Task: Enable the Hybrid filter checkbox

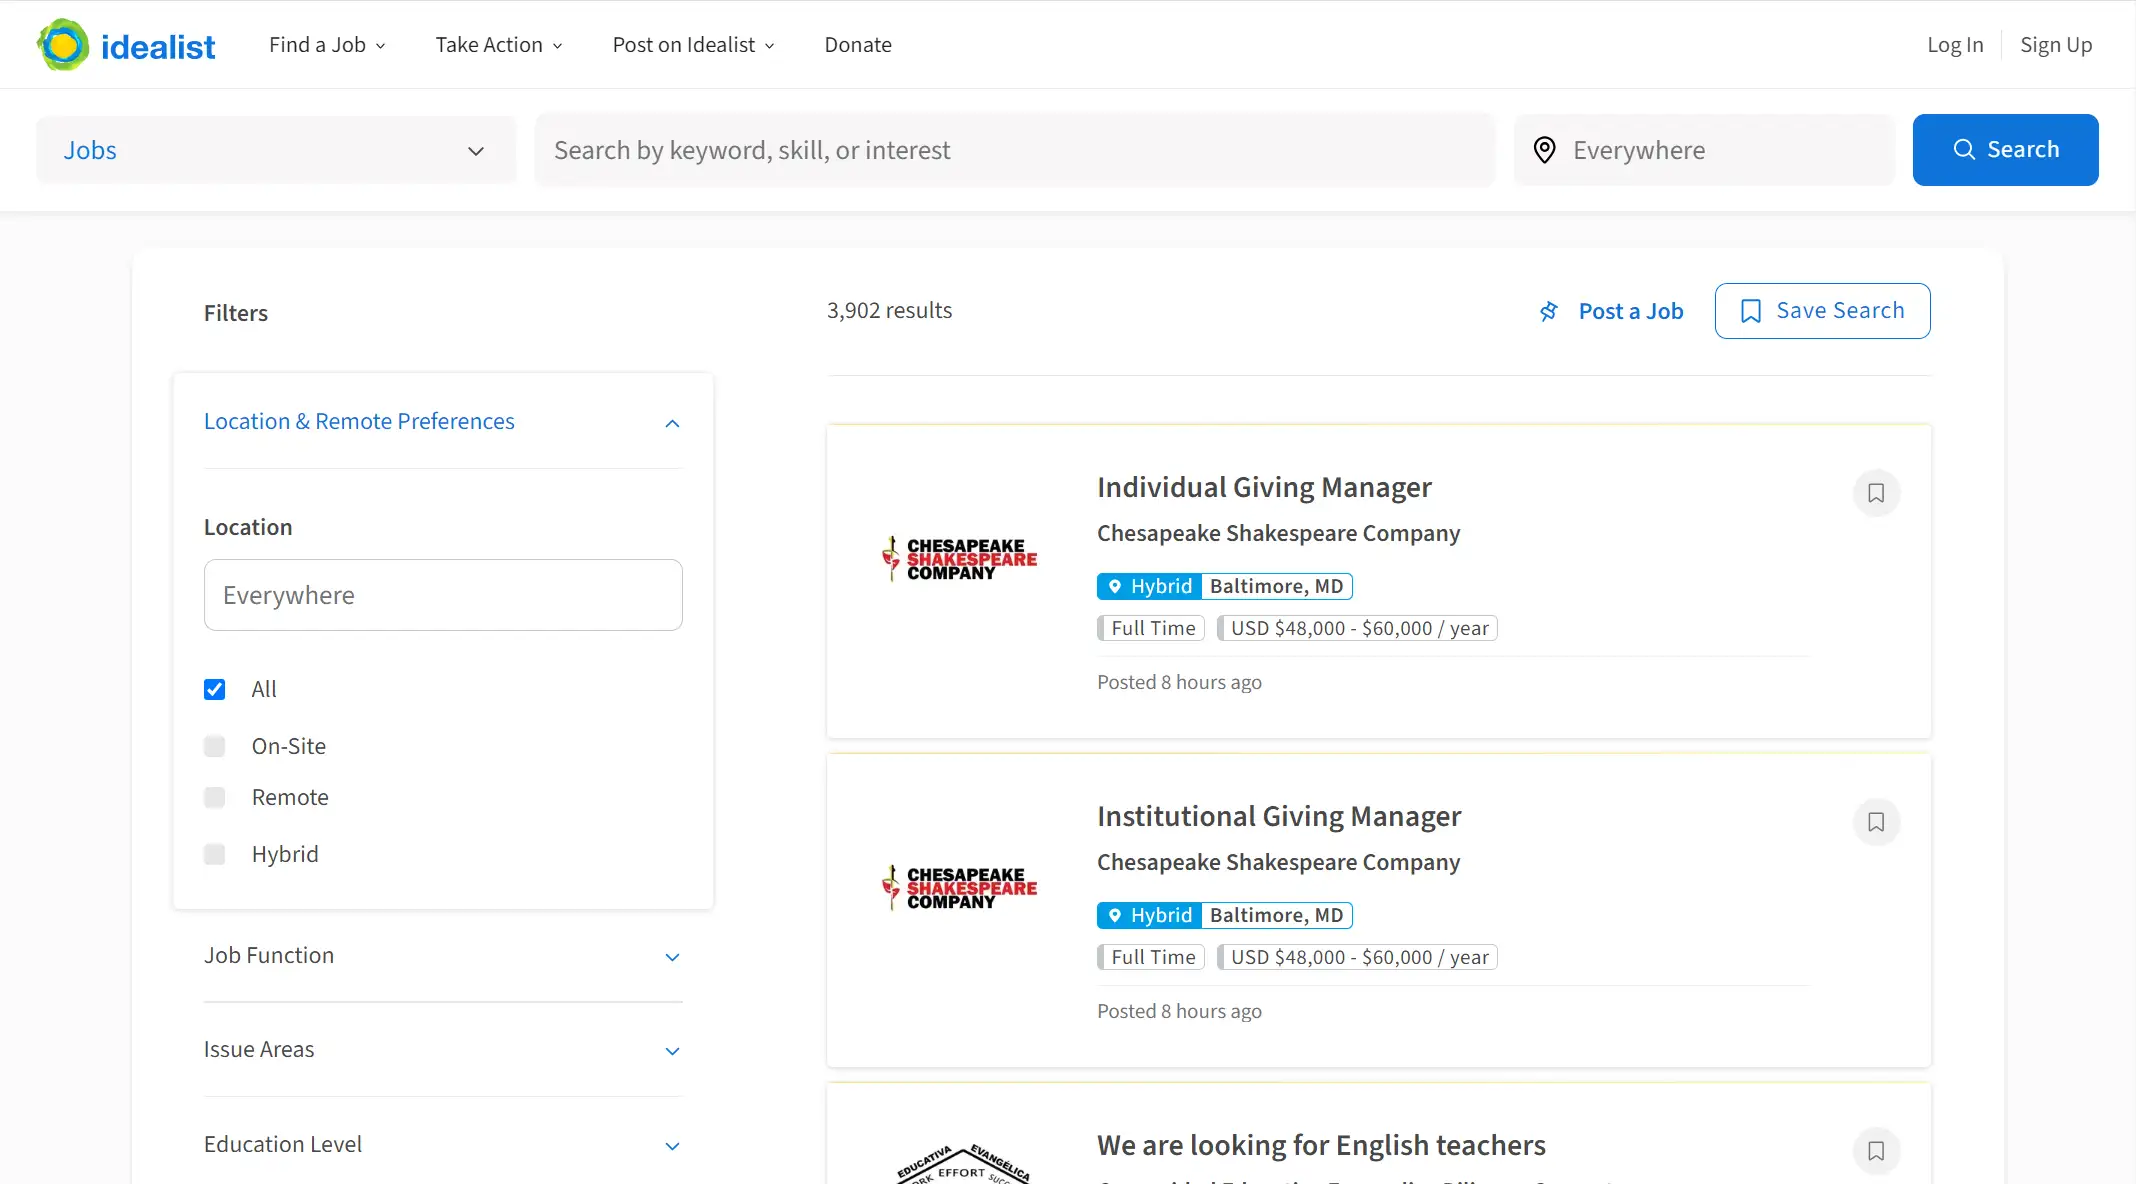Action: [214, 854]
